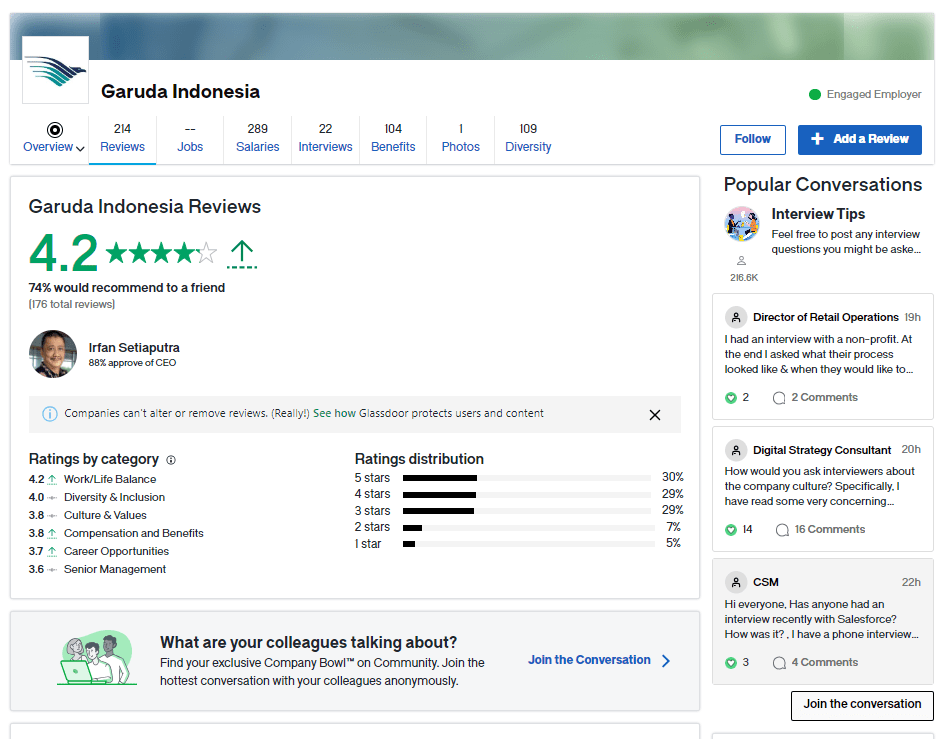Open the Jobs tab
This screenshot has height=739, width=944.
[x=190, y=139]
